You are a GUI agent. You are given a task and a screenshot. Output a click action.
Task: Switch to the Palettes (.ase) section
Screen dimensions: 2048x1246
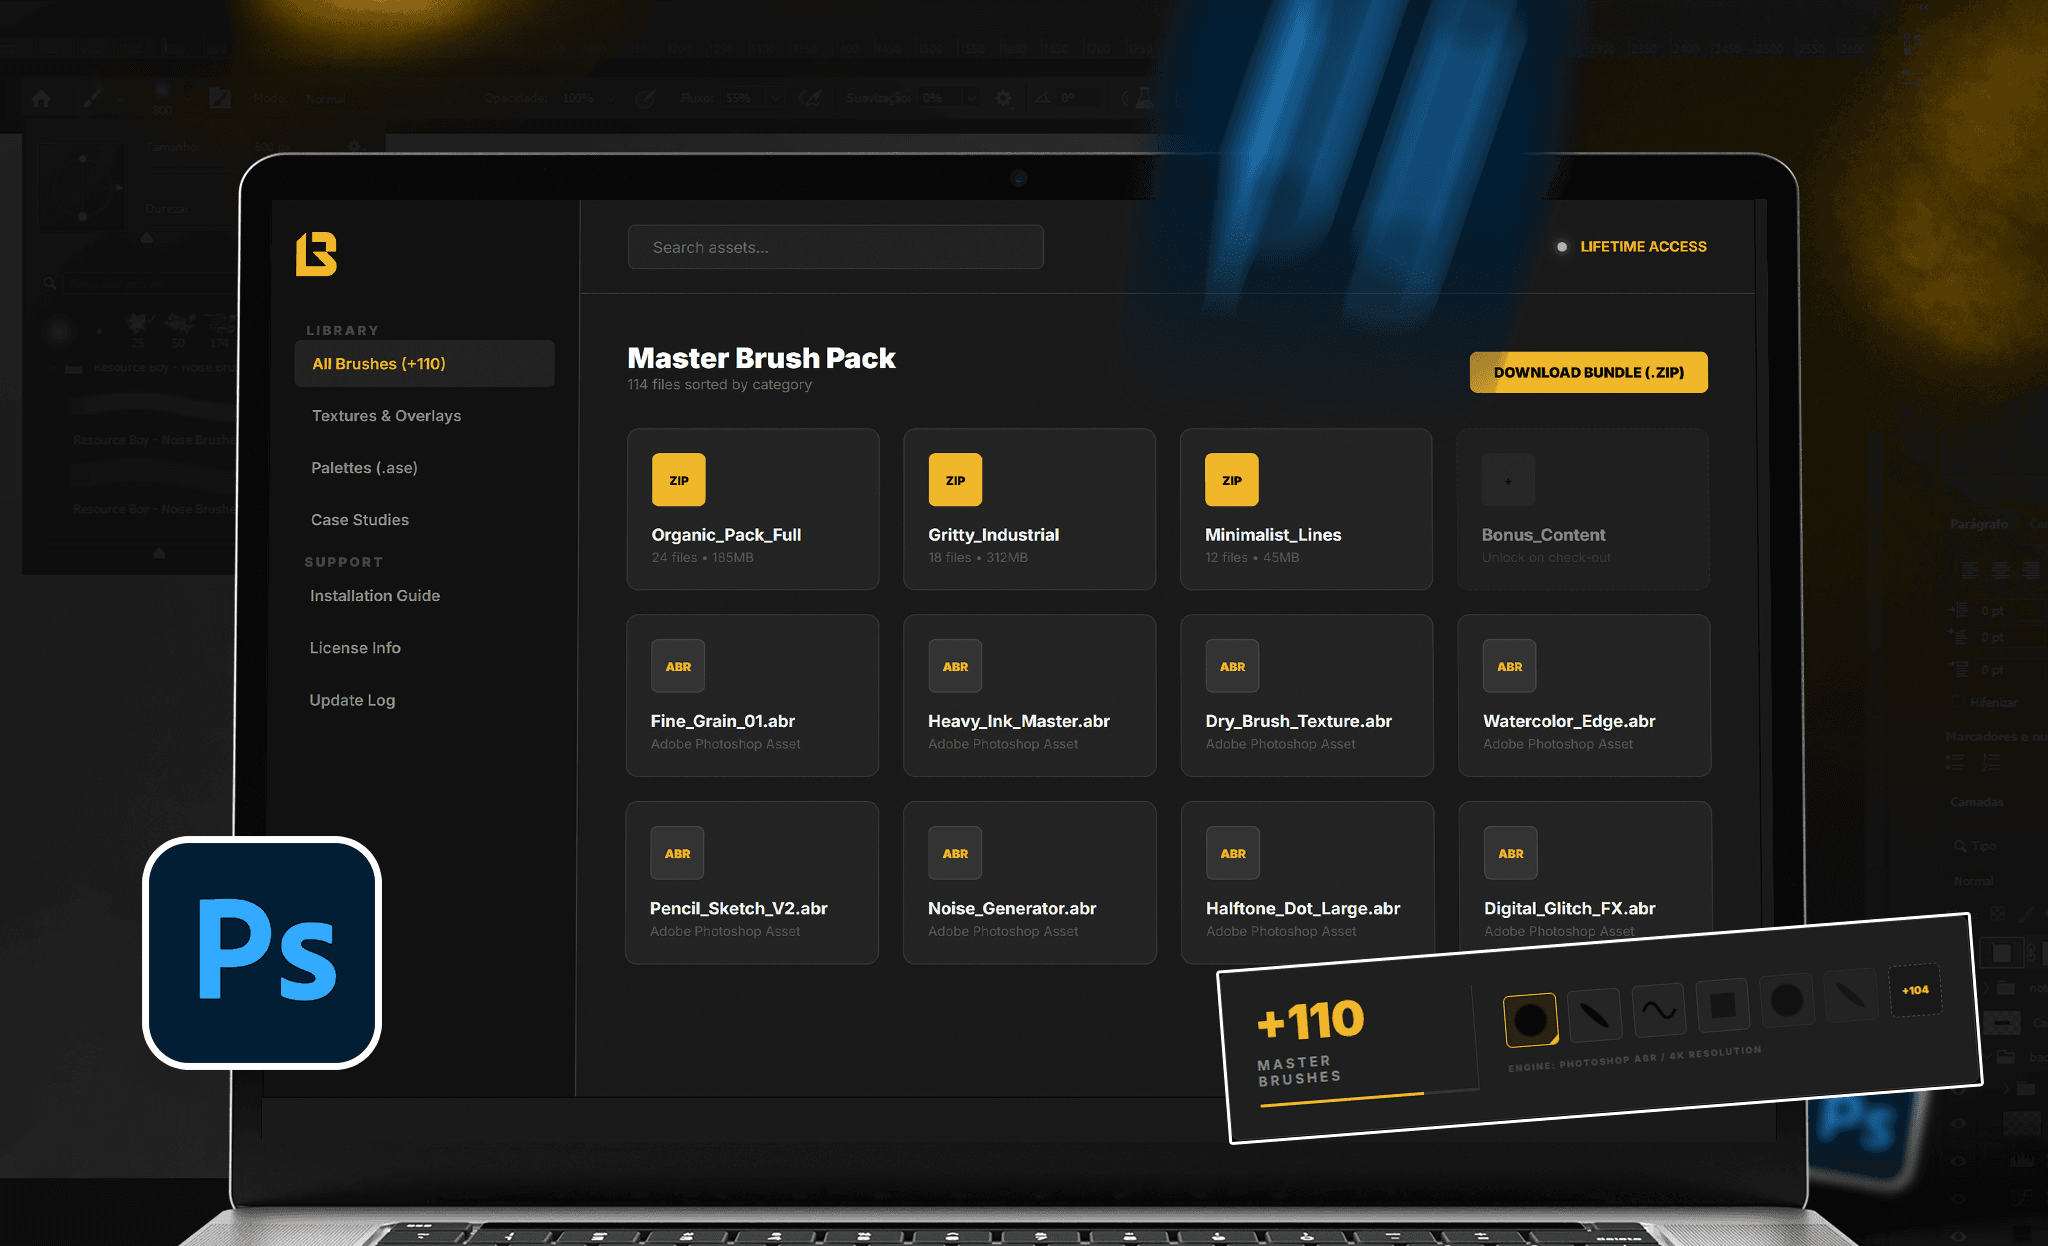363,467
